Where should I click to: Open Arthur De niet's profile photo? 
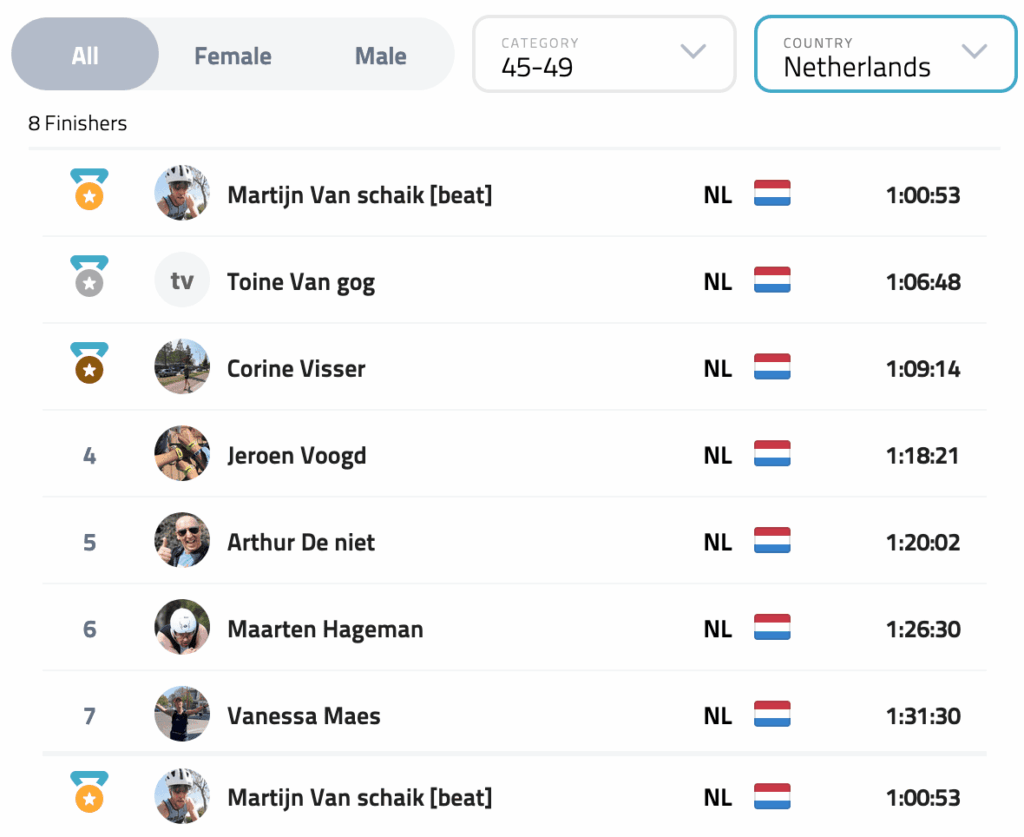182,542
